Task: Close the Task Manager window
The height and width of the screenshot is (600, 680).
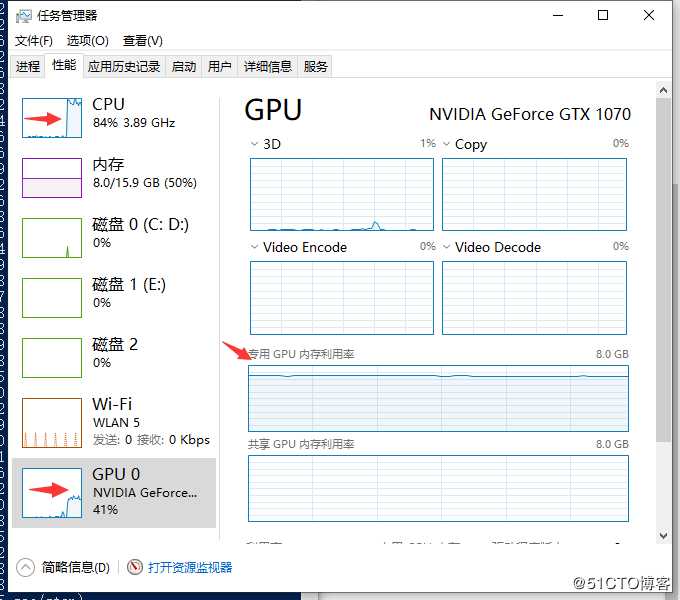Action: (649, 16)
